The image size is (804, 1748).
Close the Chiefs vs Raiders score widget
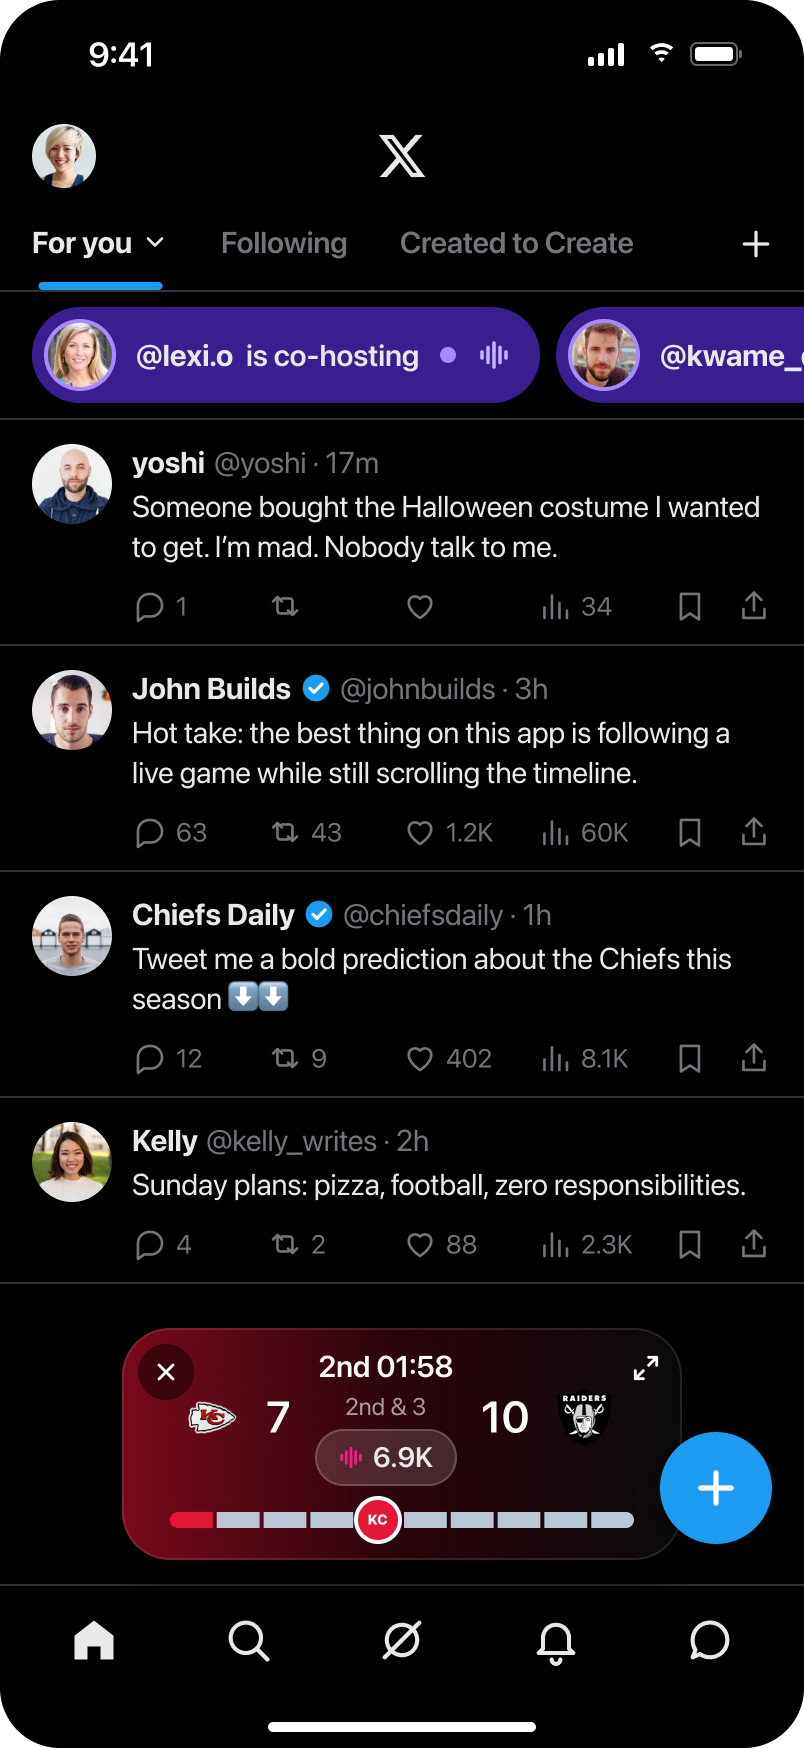click(x=166, y=1372)
